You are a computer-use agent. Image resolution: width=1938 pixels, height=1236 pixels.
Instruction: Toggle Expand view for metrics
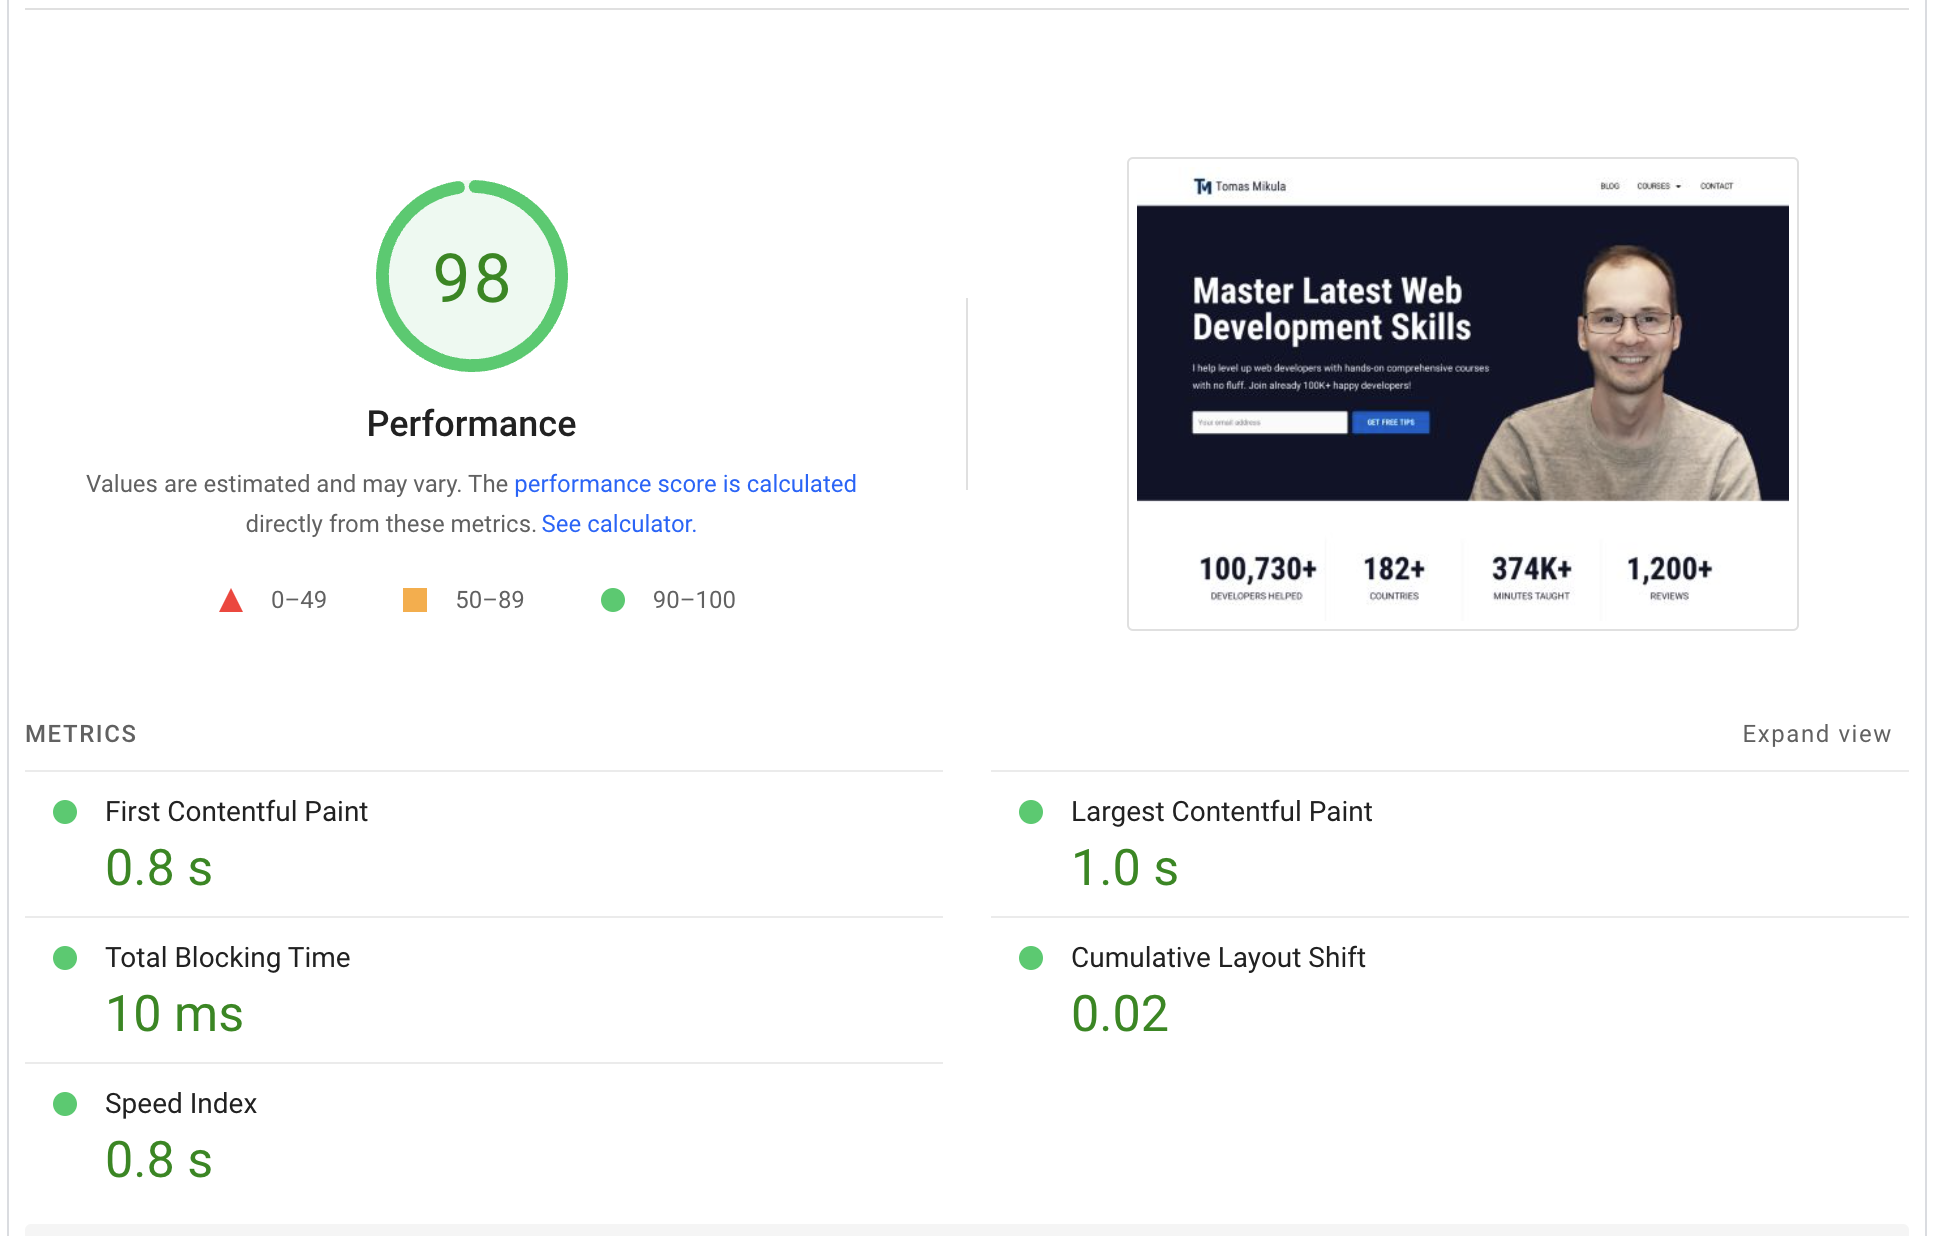[1817, 734]
